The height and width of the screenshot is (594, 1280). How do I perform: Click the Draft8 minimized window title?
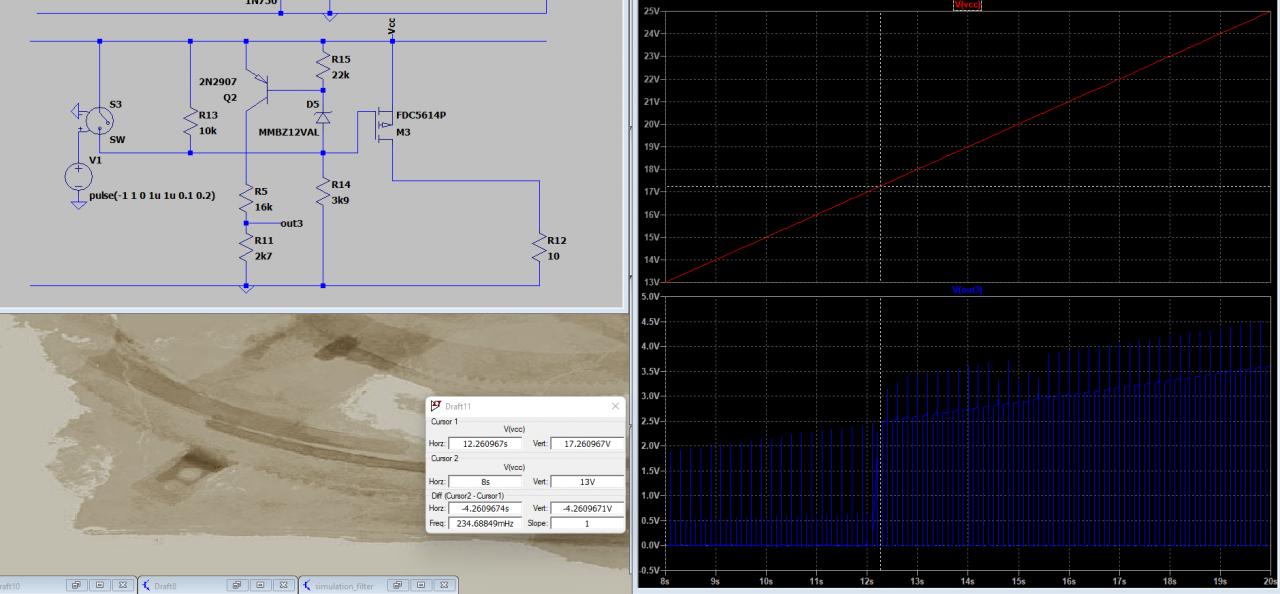pyautogui.click(x=166, y=586)
